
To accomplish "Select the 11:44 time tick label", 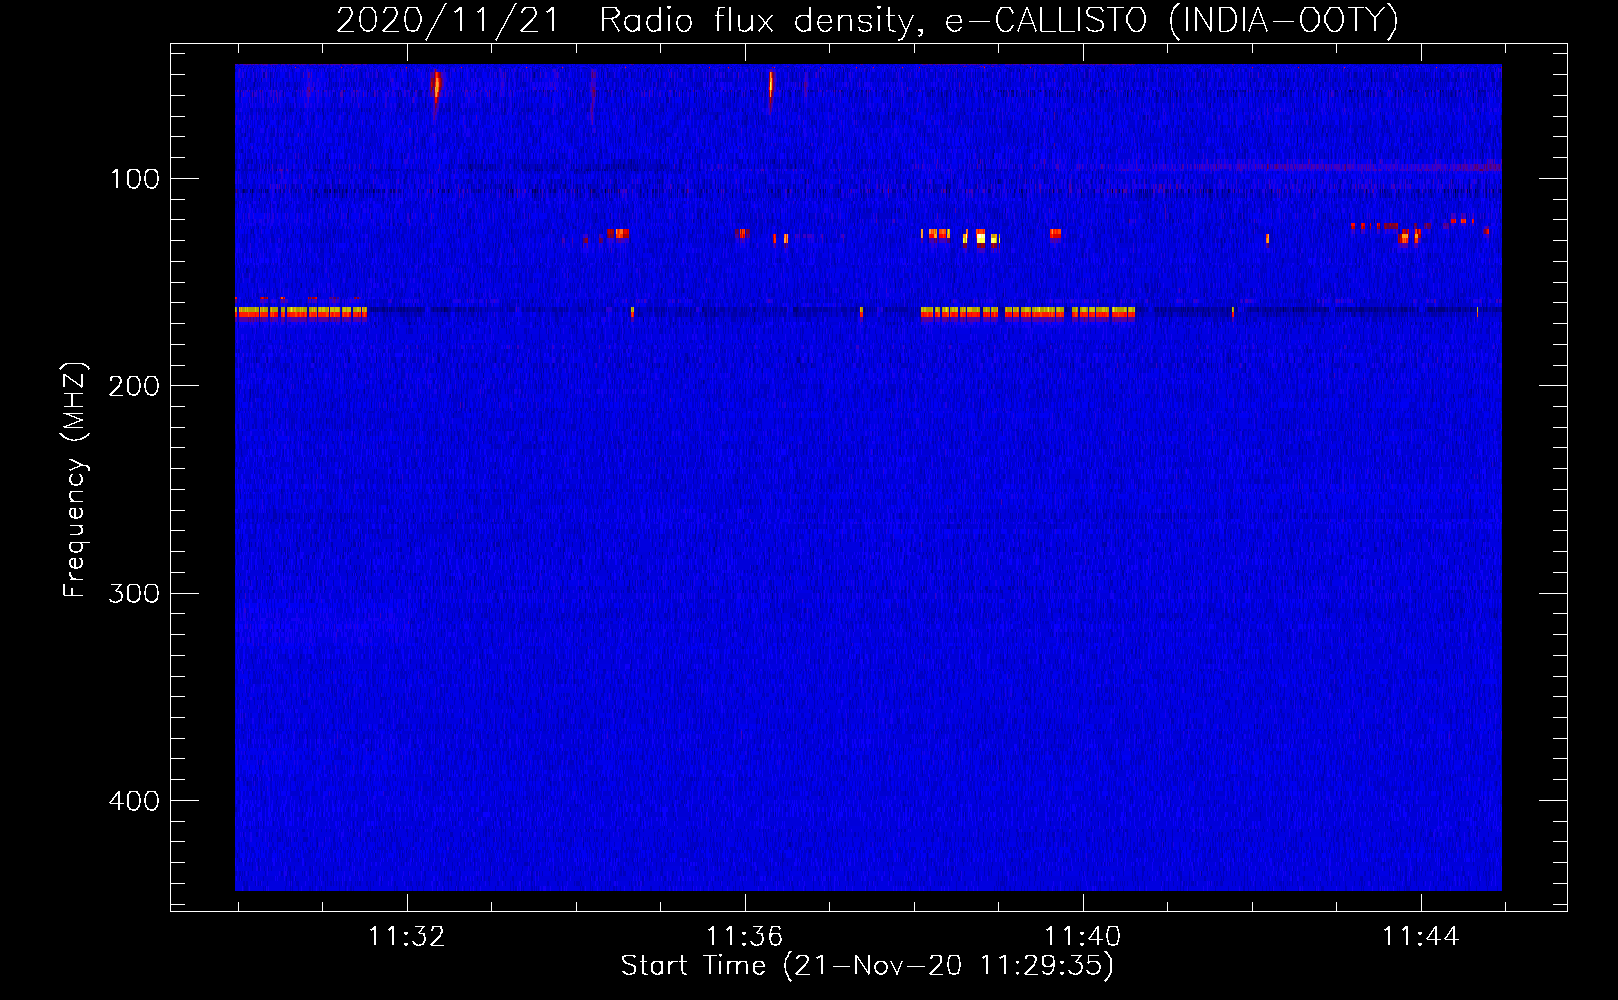I will coord(1421,937).
